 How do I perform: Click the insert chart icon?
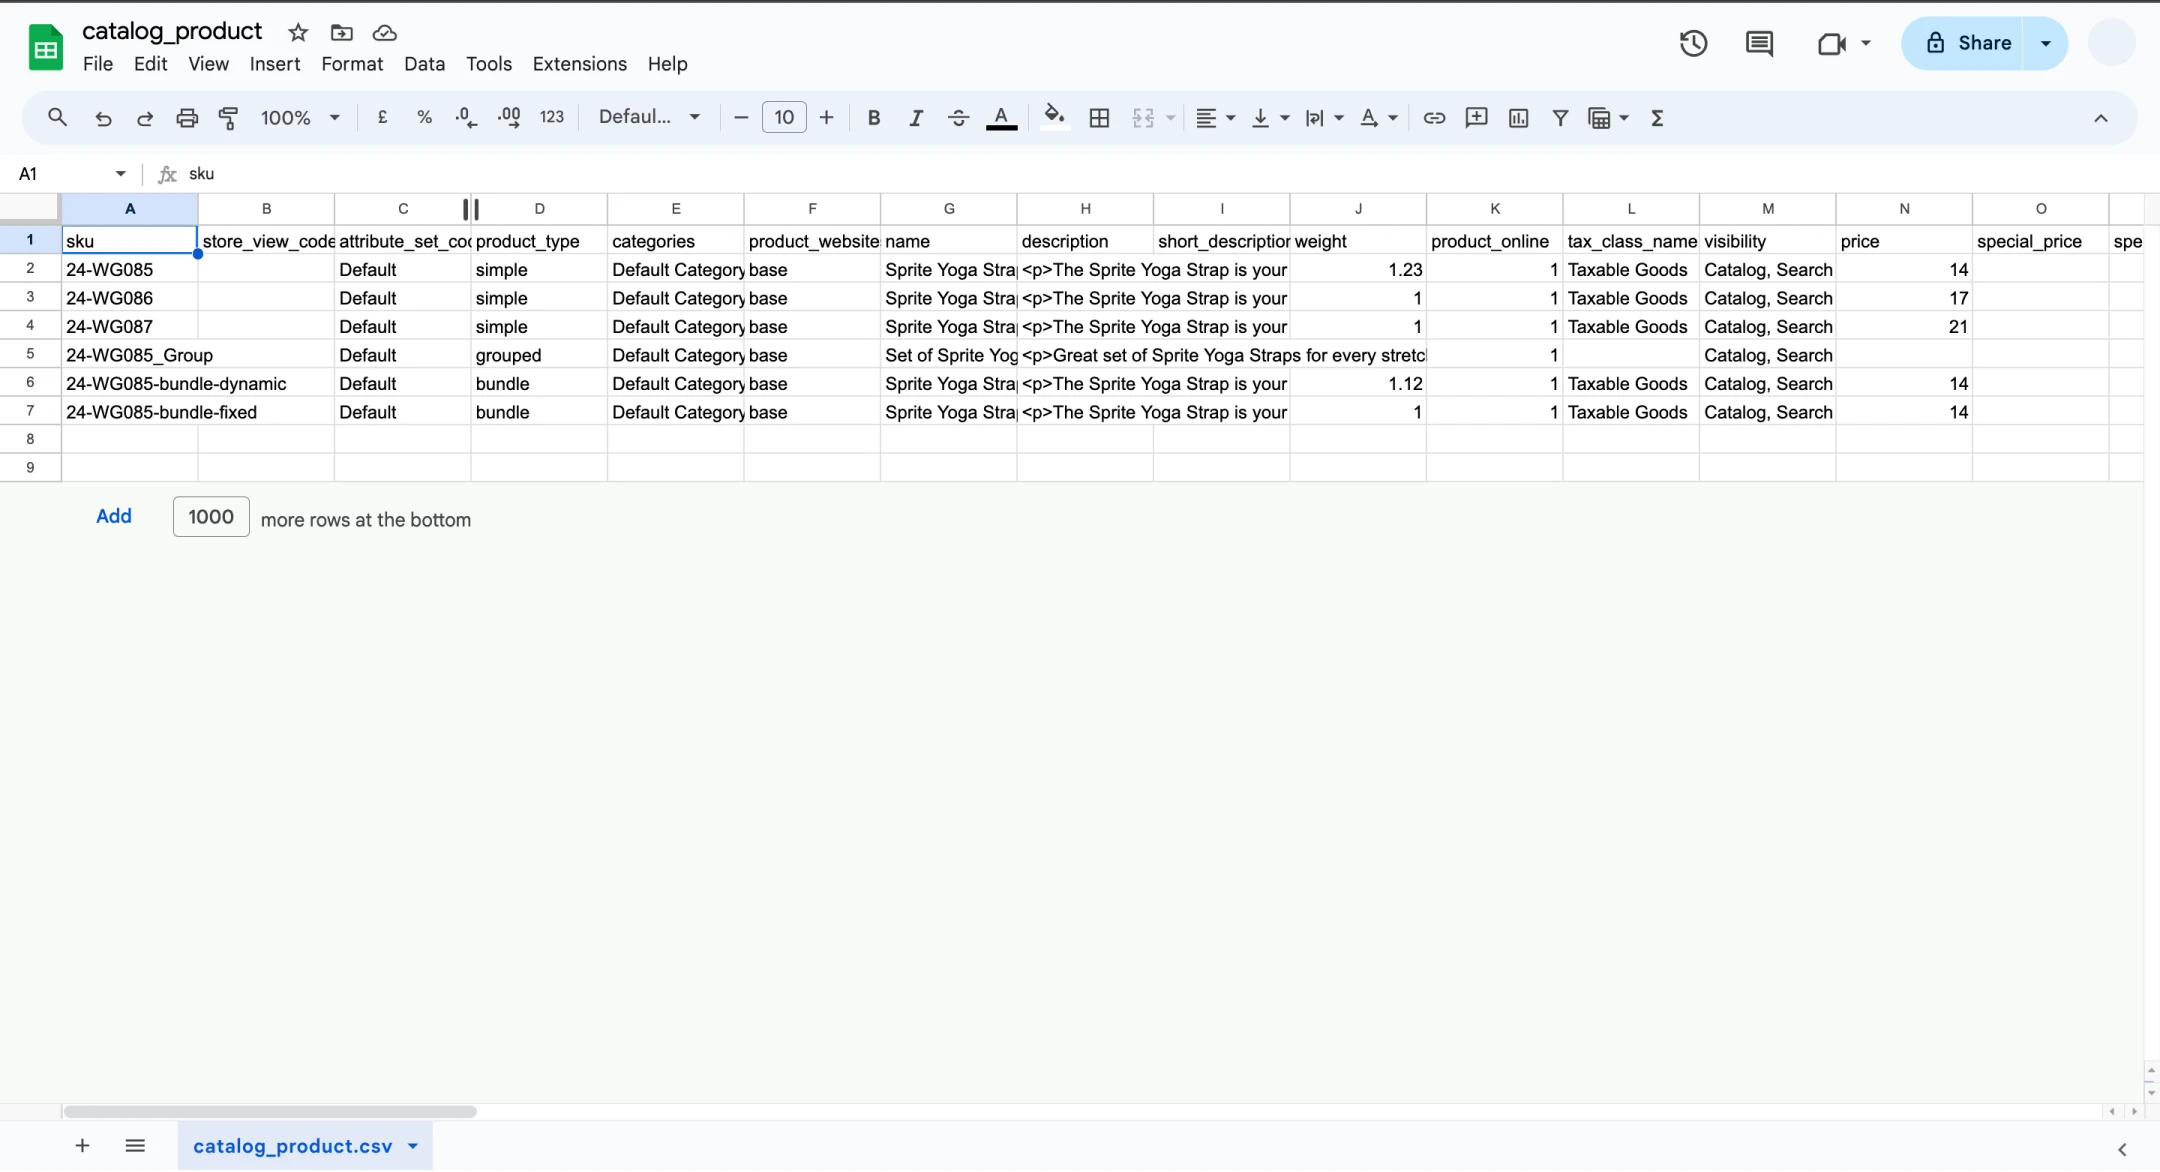[x=1518, y=118]
